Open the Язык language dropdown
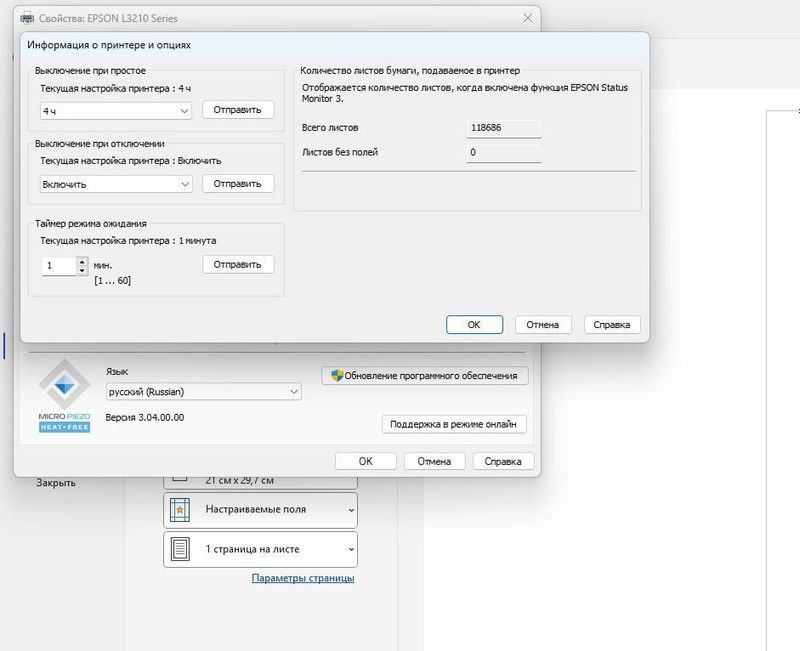The image size is (800, 651). (204, 392)
